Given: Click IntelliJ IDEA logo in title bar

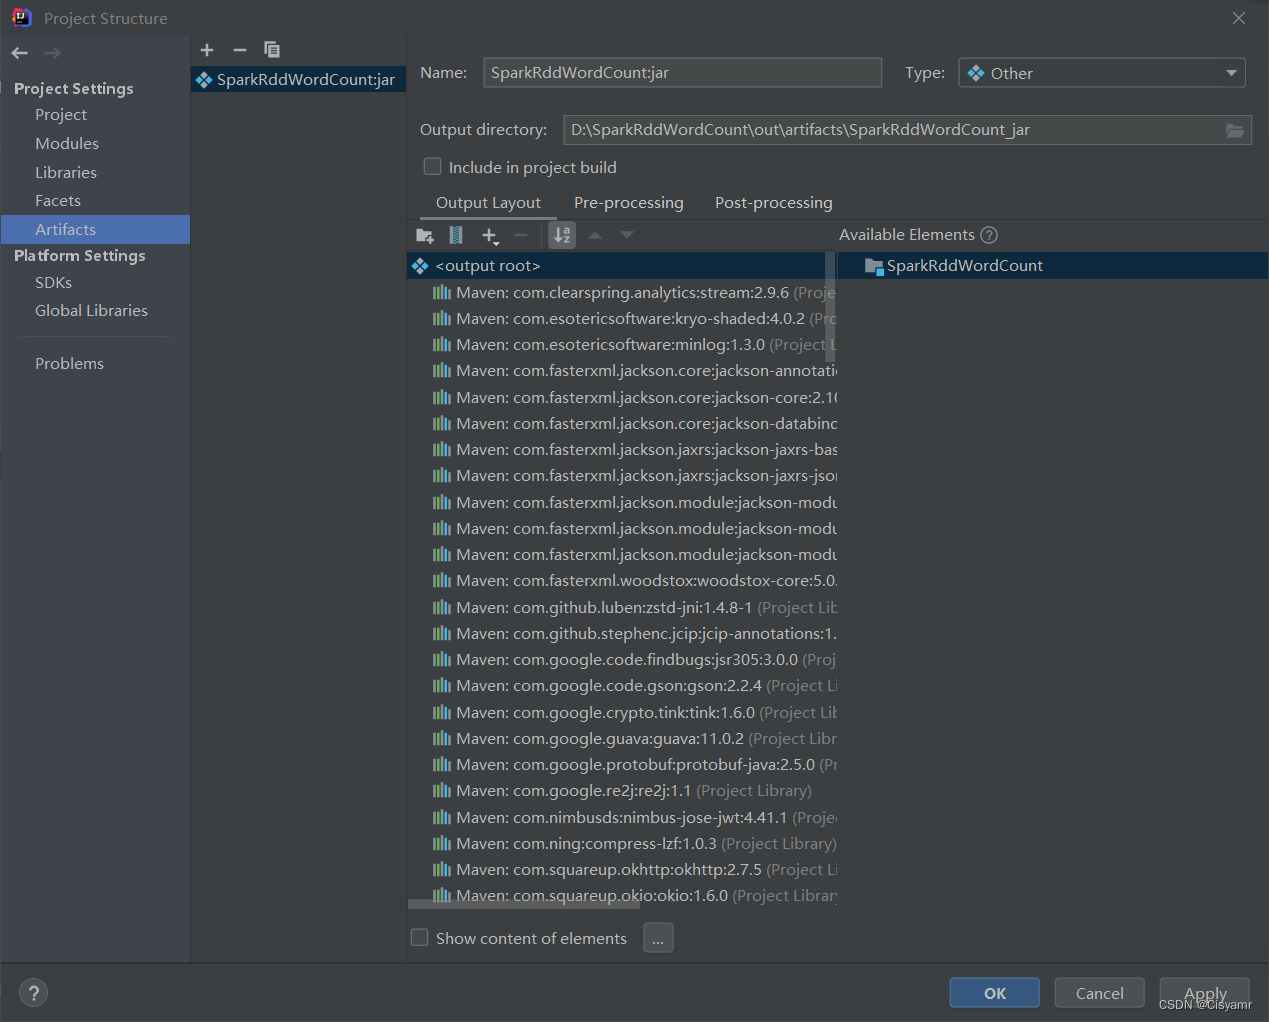Looking at the screenshot, I should click(x=21, y=17).
